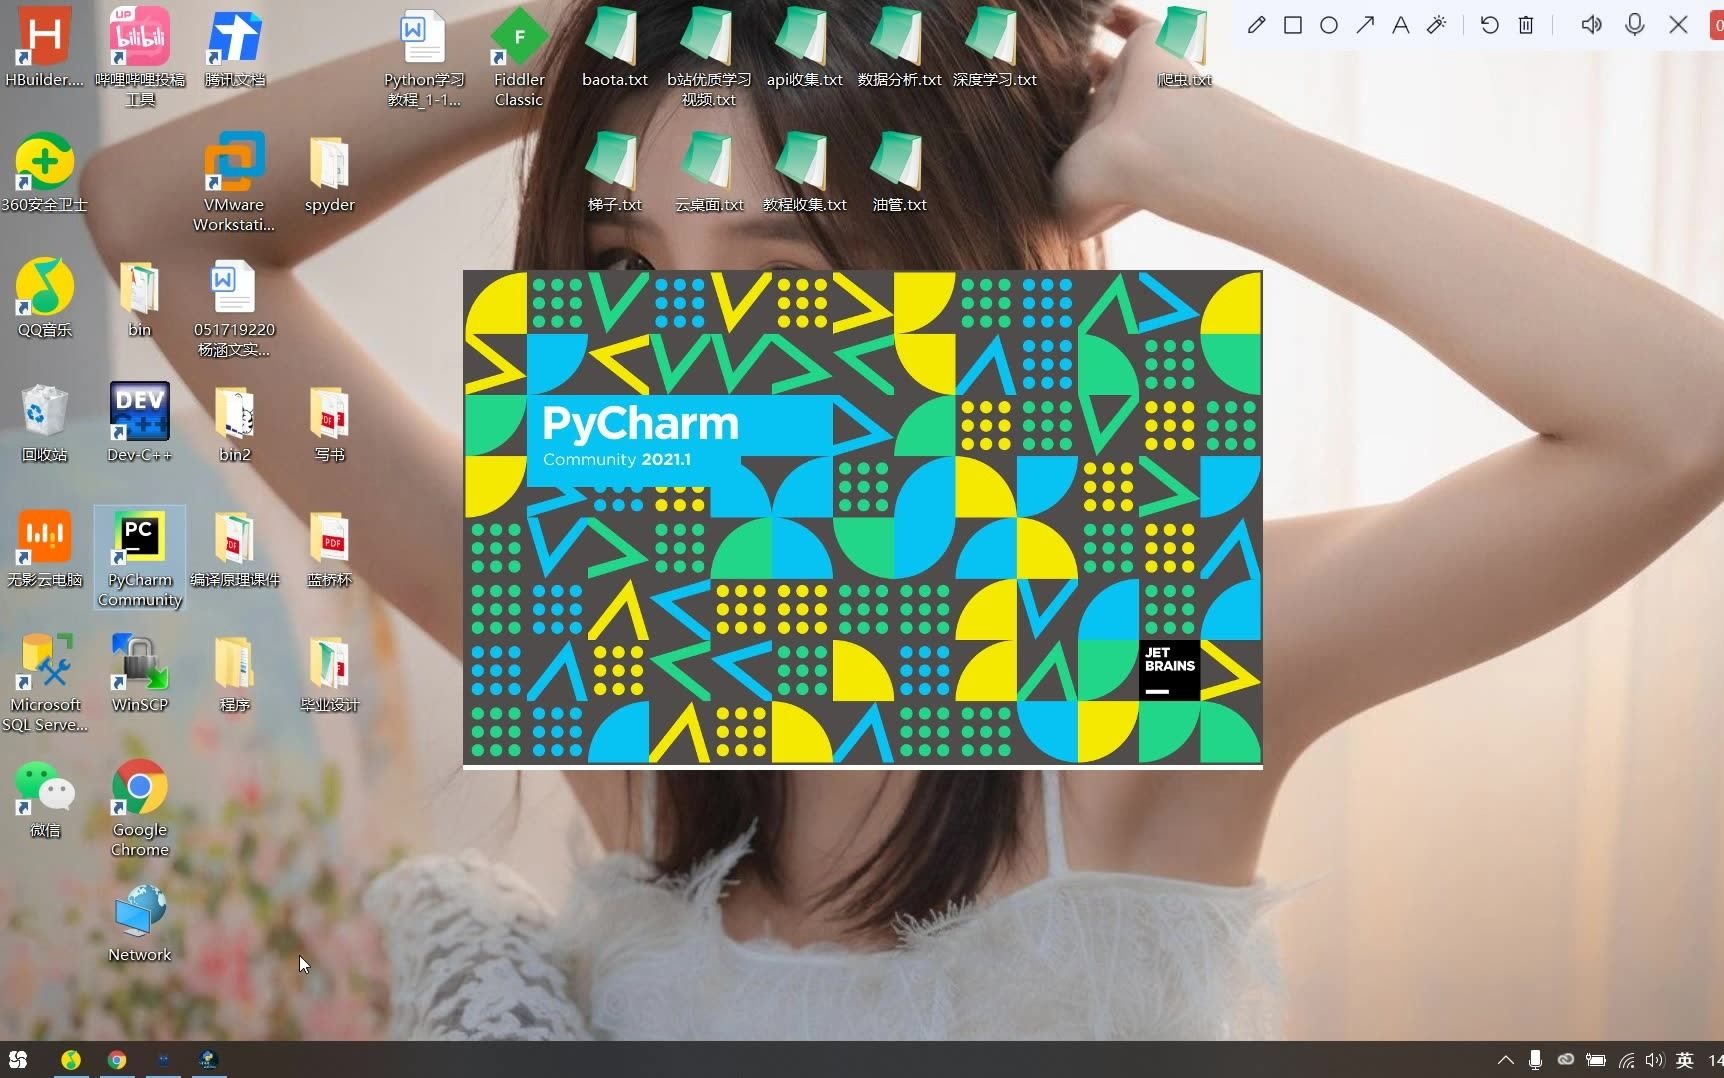Select the Network desktop icon
The height and width of the screenshot is (1078, 1724).
pos(139,923)
